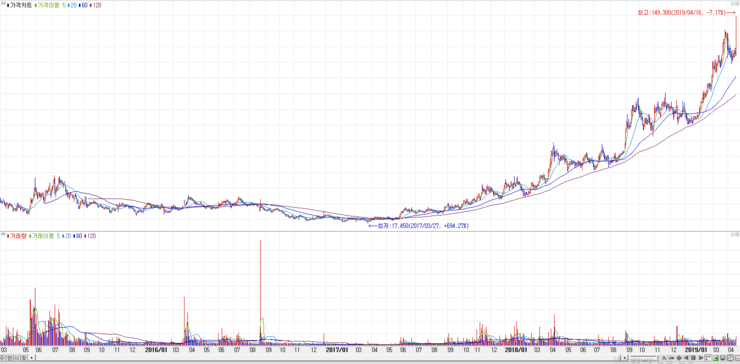Select the 60-day price moving average legend

(x=84, y=5)
